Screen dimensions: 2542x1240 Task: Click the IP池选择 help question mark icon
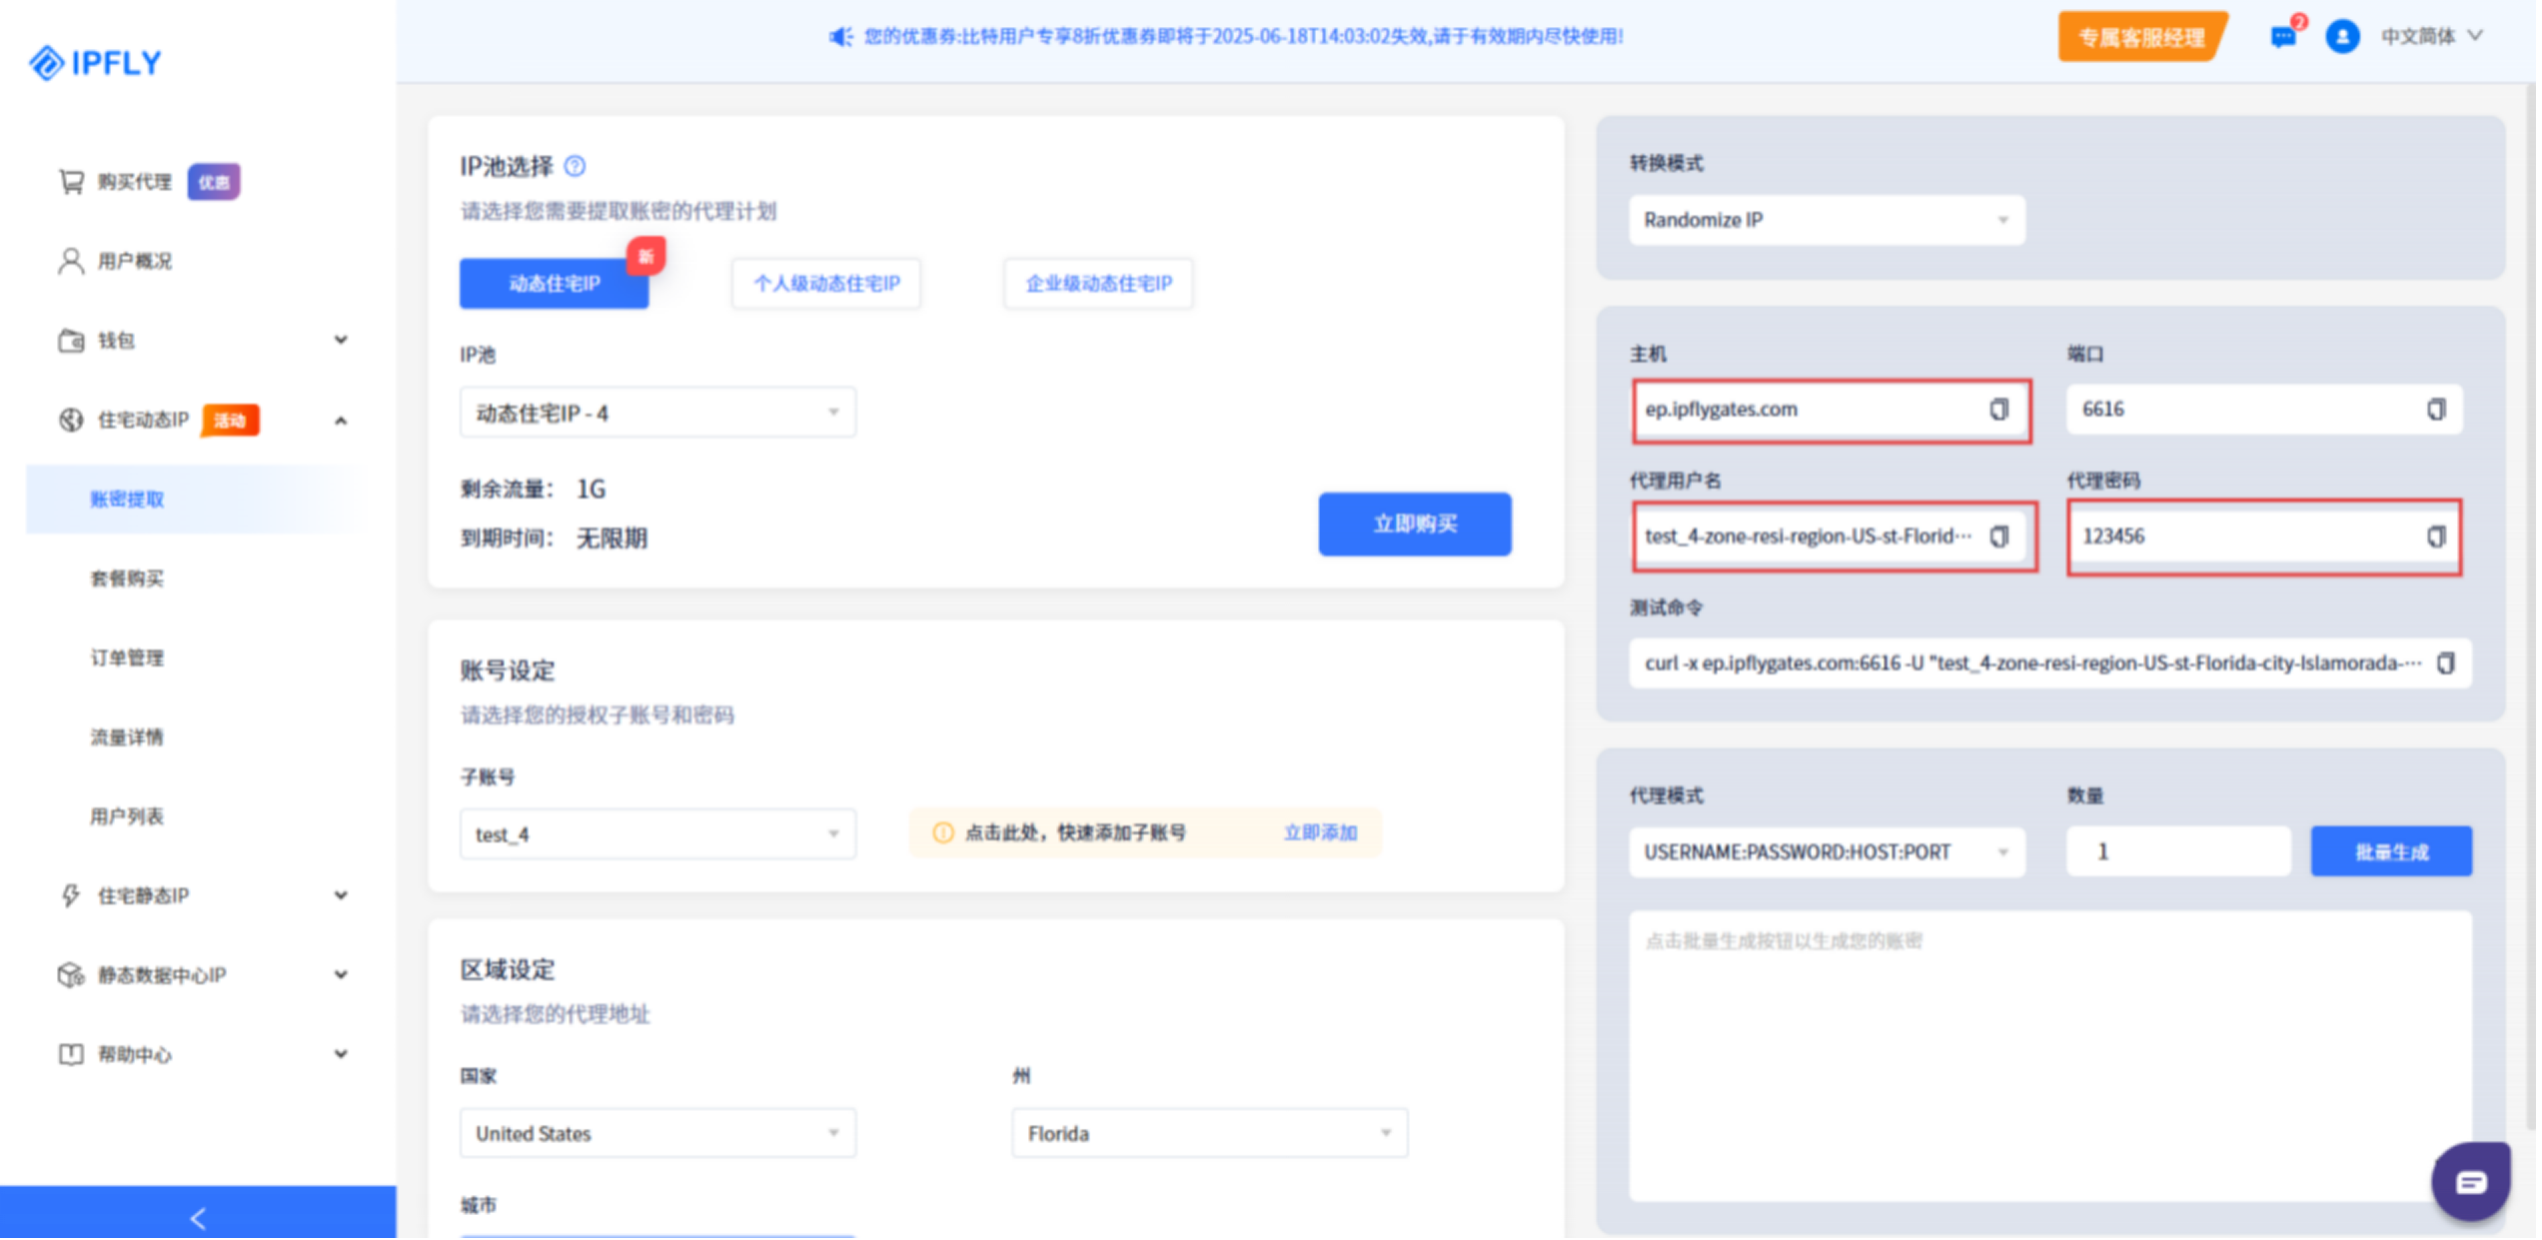(x=575, y=166)
